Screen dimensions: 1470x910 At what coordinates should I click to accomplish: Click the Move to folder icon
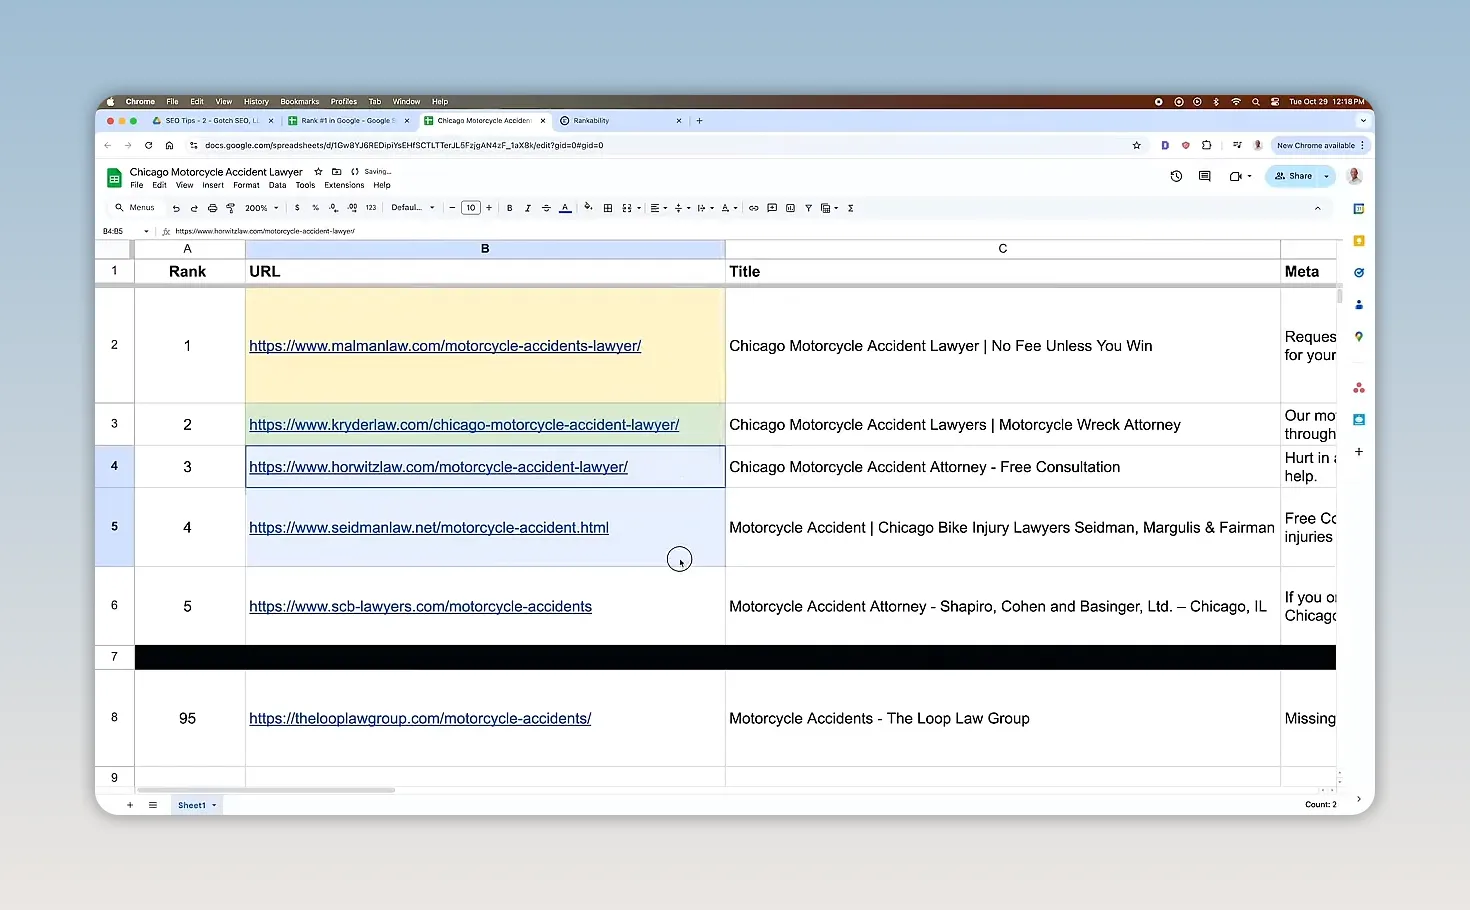point(337,172)
